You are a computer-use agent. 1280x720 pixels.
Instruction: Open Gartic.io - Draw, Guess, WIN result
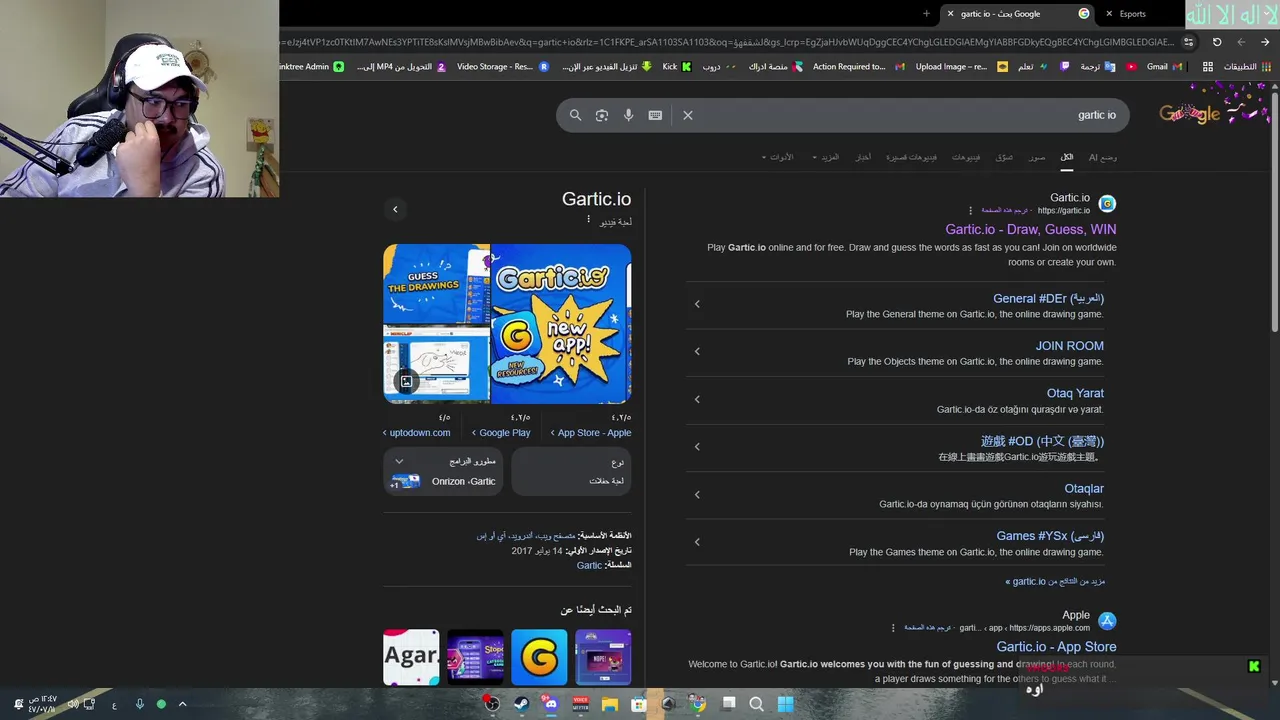1030,229
